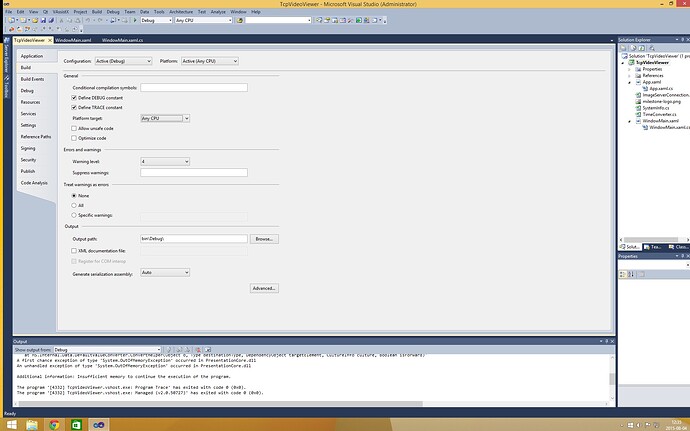Click the Conditional compilation symbols field

pyautogui.click(x=194, y=88)
